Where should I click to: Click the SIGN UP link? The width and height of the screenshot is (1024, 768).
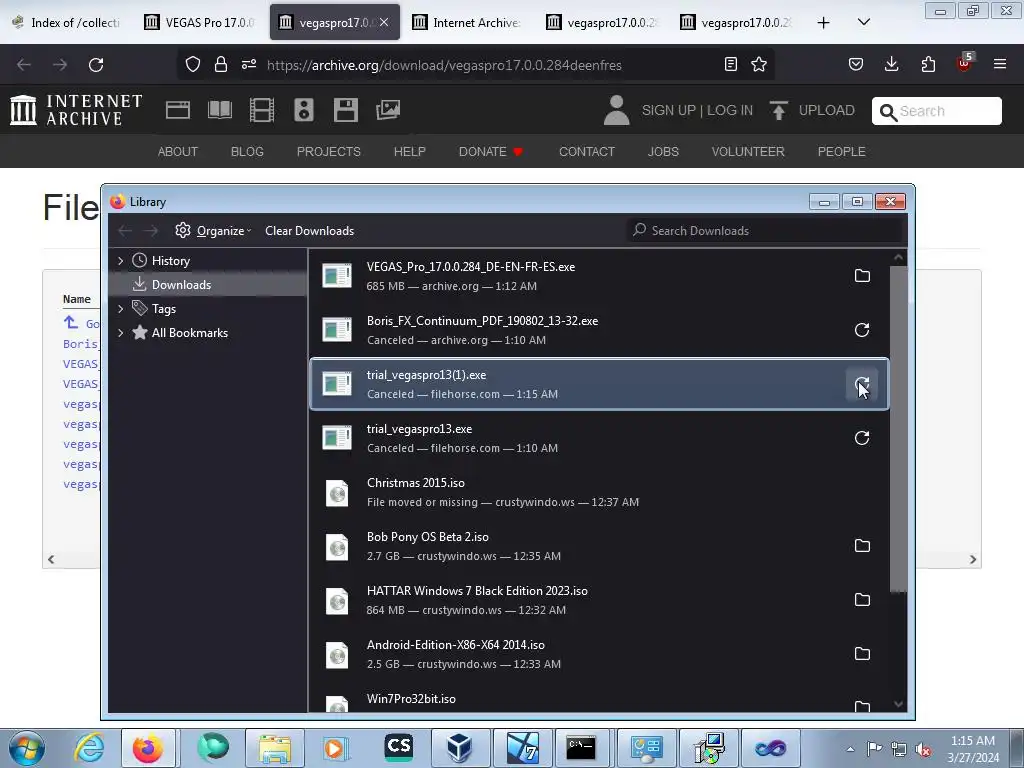(x=668, y=110)
